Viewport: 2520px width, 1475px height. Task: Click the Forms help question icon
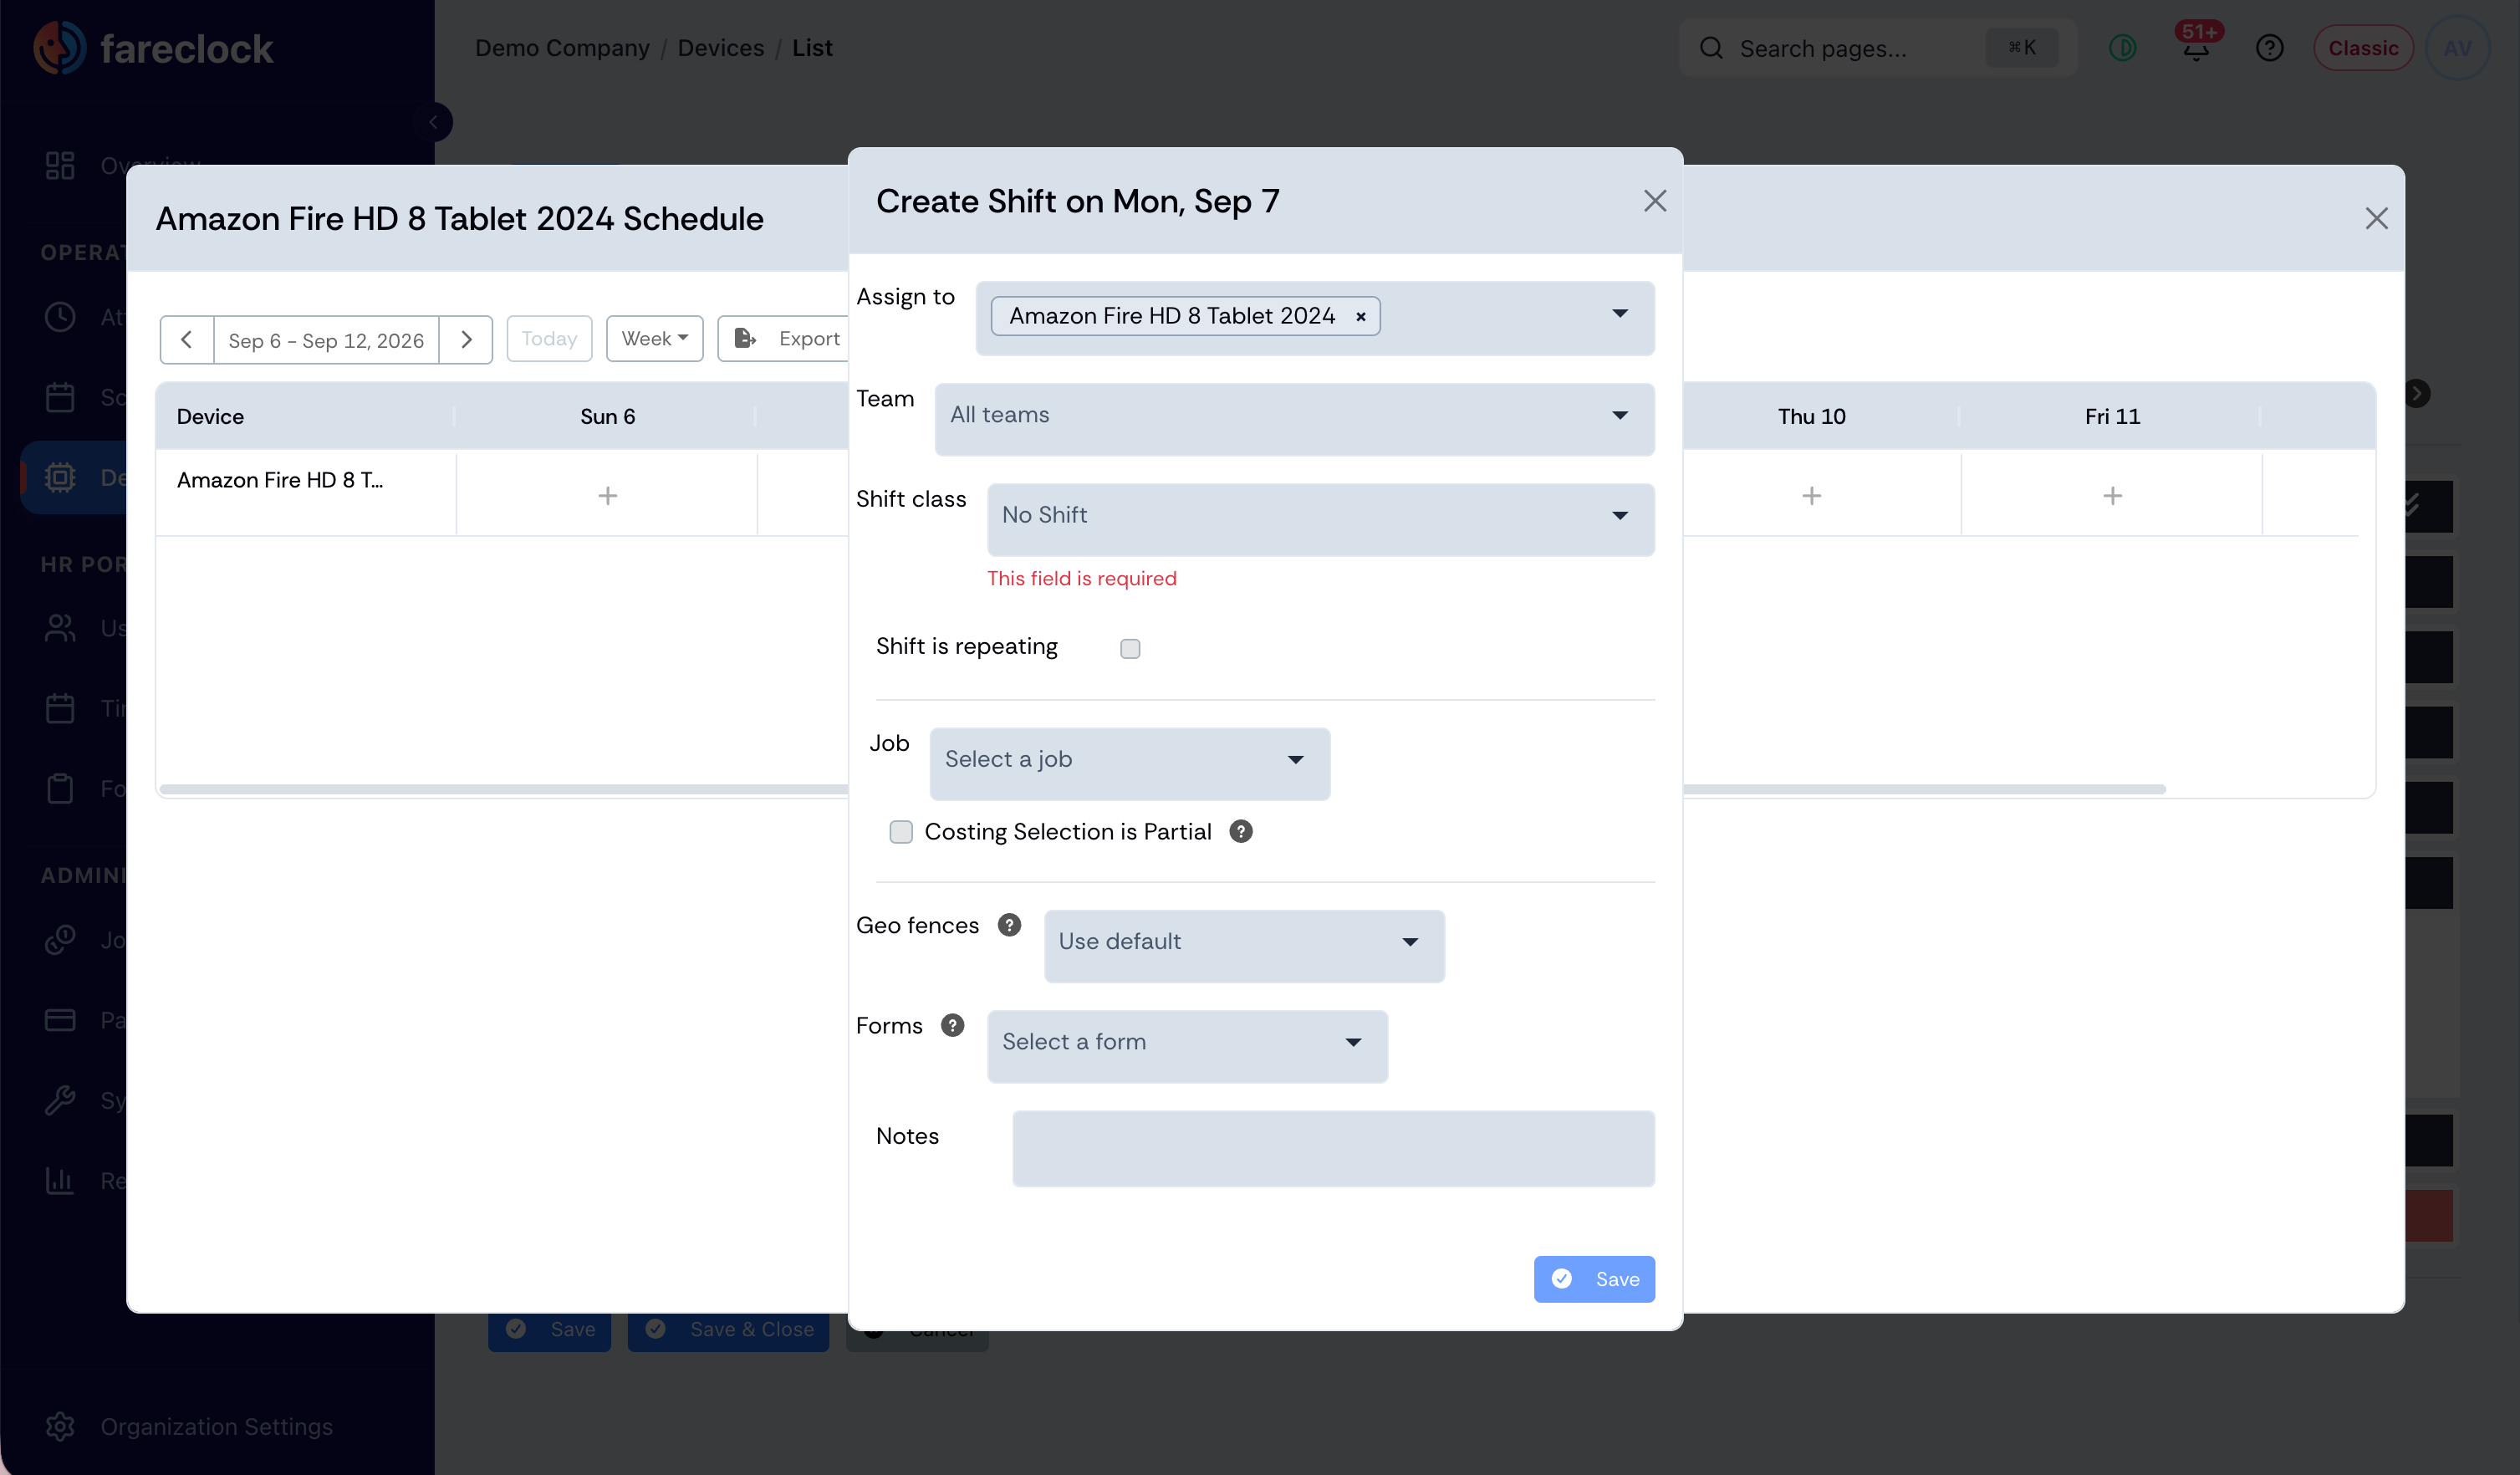coord(952,1025)
